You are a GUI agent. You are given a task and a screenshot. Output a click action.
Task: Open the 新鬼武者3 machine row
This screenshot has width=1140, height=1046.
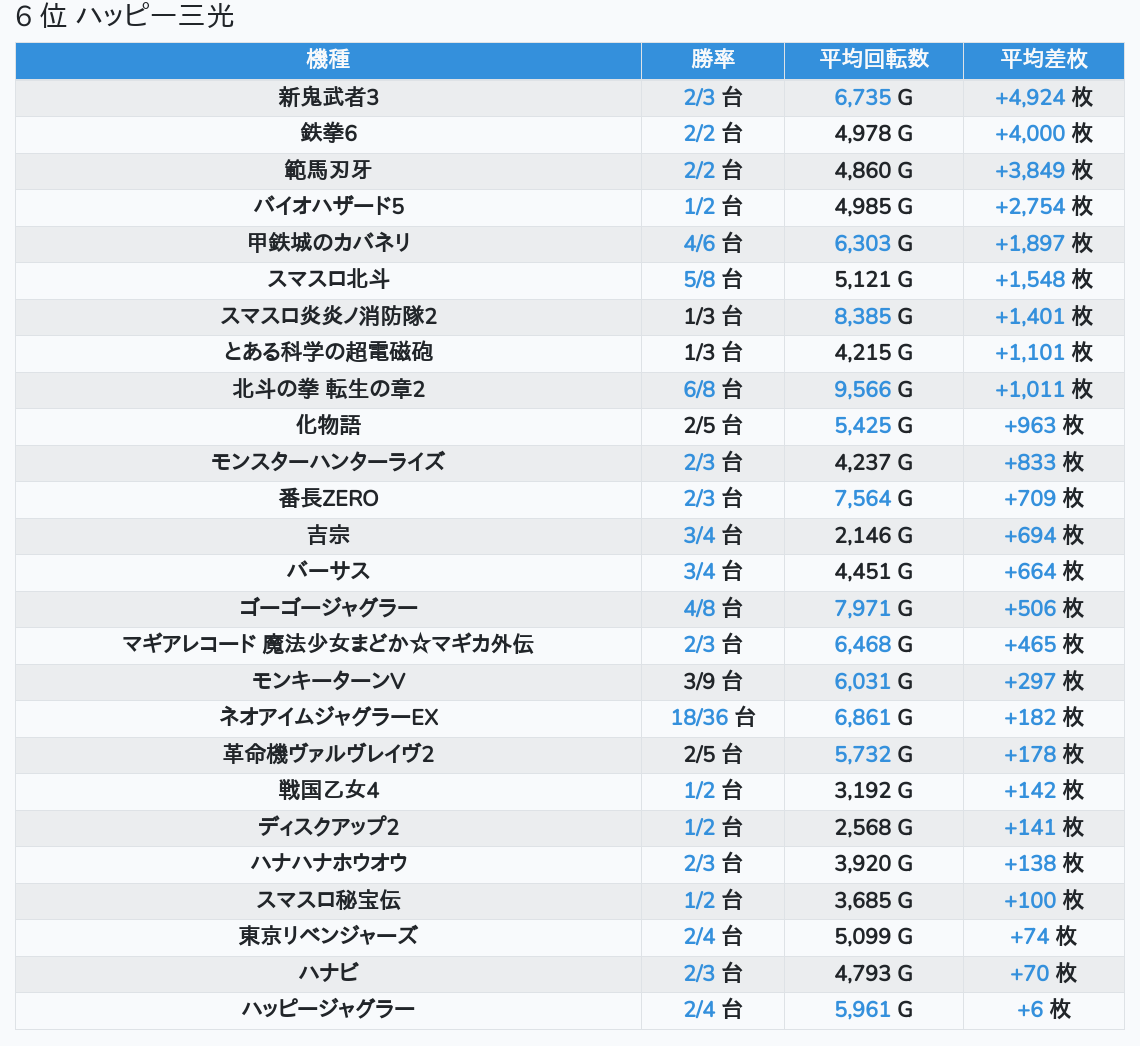tap(328, 97)
